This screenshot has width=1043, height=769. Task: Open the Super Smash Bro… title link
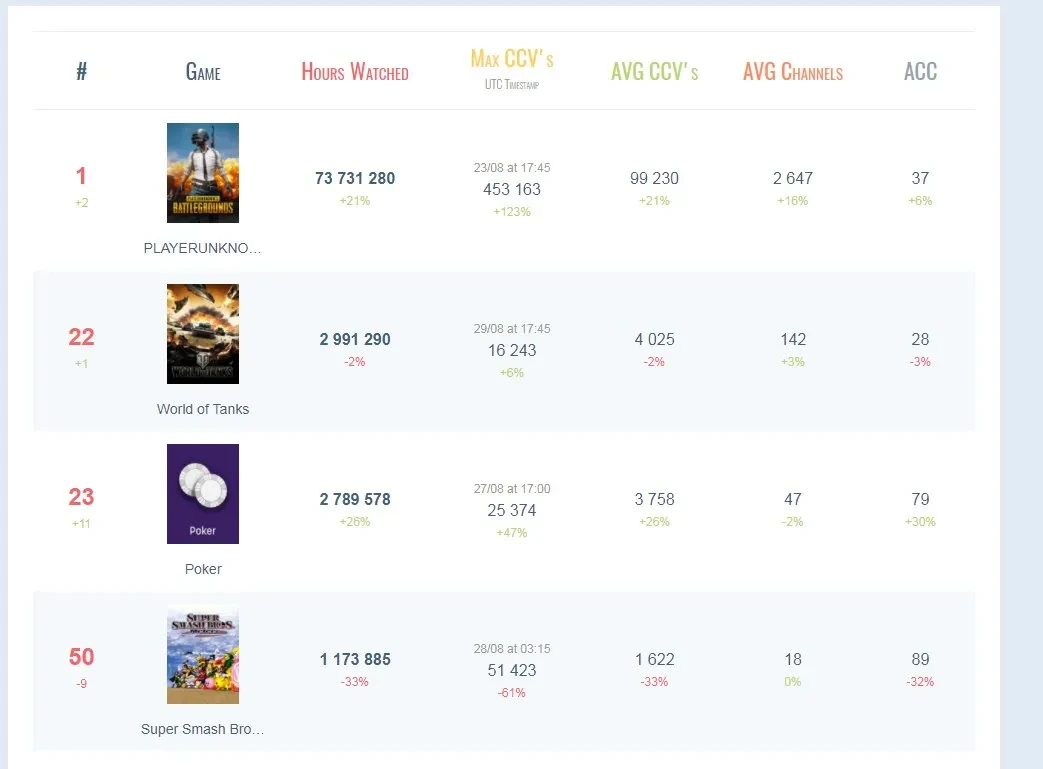pos(203,729)
